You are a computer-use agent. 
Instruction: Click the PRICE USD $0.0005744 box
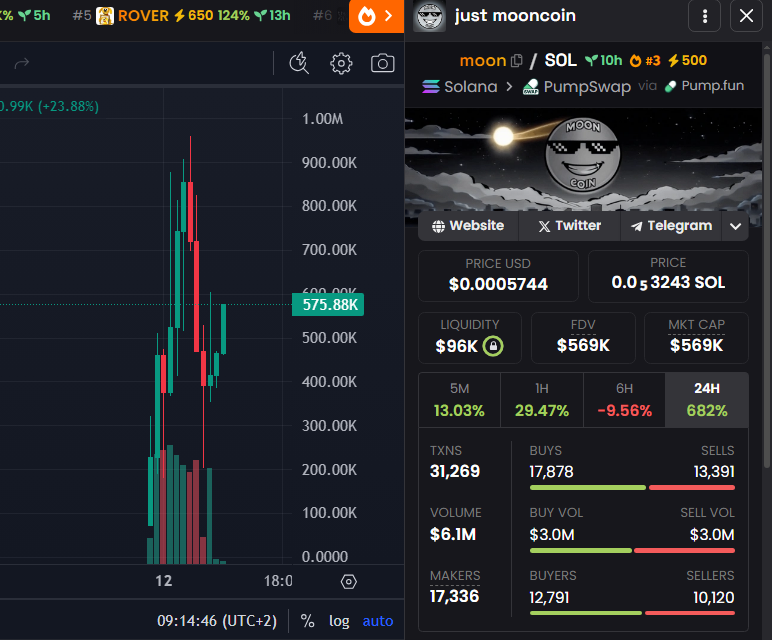(498, 276)
